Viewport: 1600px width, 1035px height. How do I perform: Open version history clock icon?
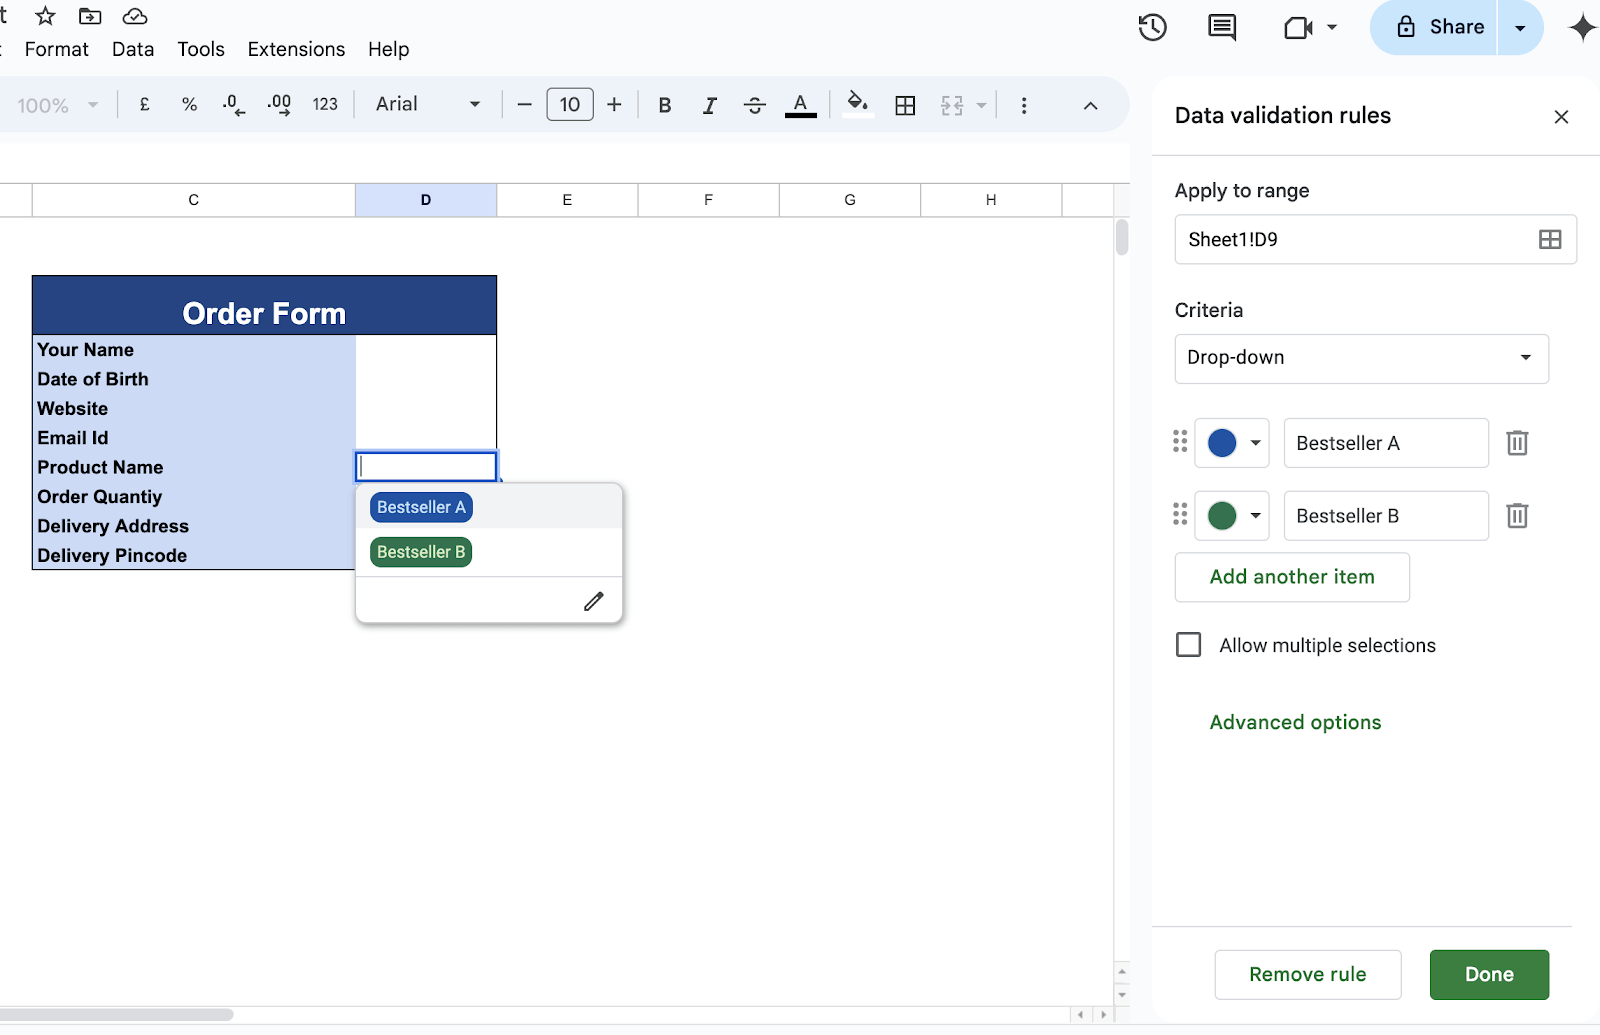pyautogui.click(x=1152, y=28)
